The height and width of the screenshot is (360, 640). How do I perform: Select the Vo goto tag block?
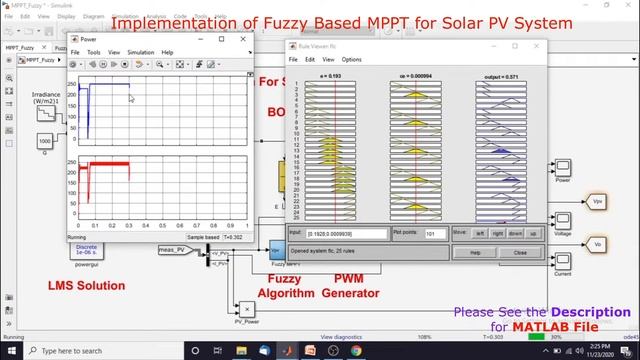tap(596, 244)
